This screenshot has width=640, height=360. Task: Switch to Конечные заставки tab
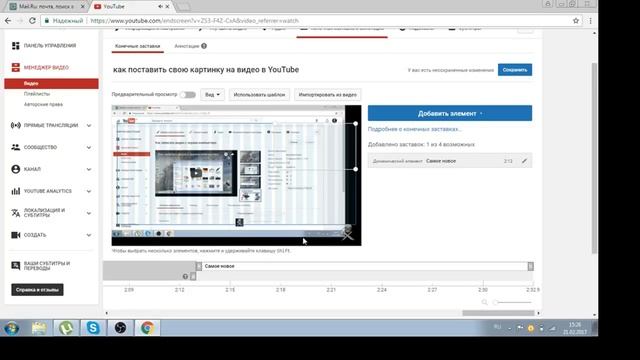(138, 46)
